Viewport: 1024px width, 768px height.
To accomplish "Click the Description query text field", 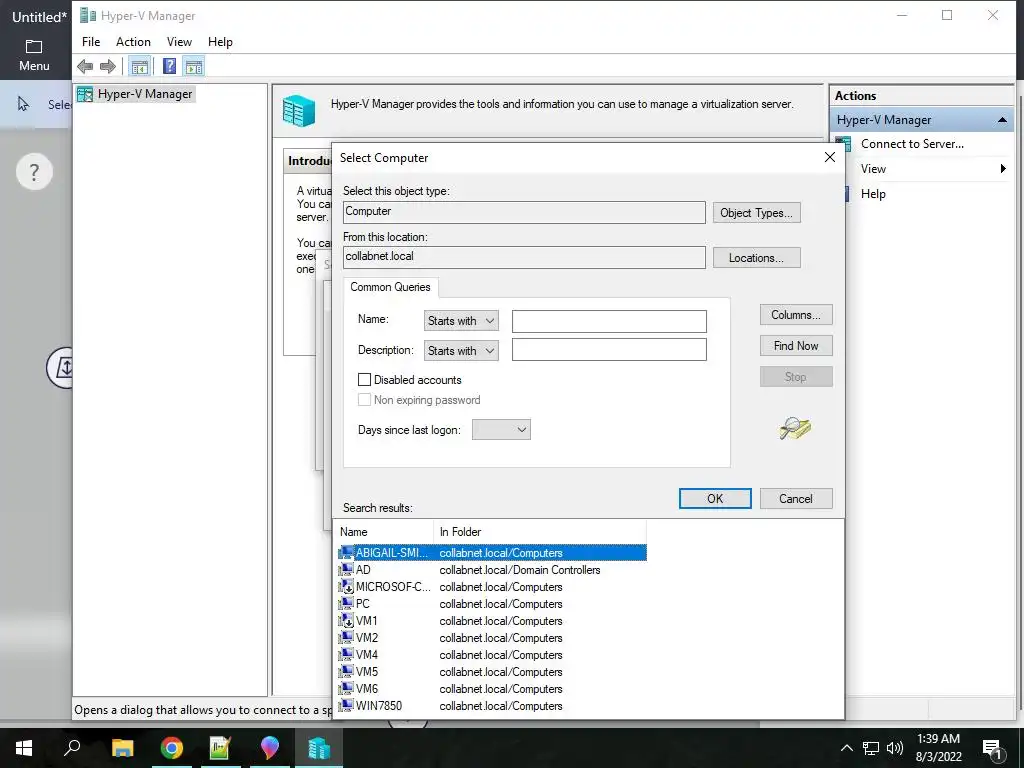I will tap(609, 349).
